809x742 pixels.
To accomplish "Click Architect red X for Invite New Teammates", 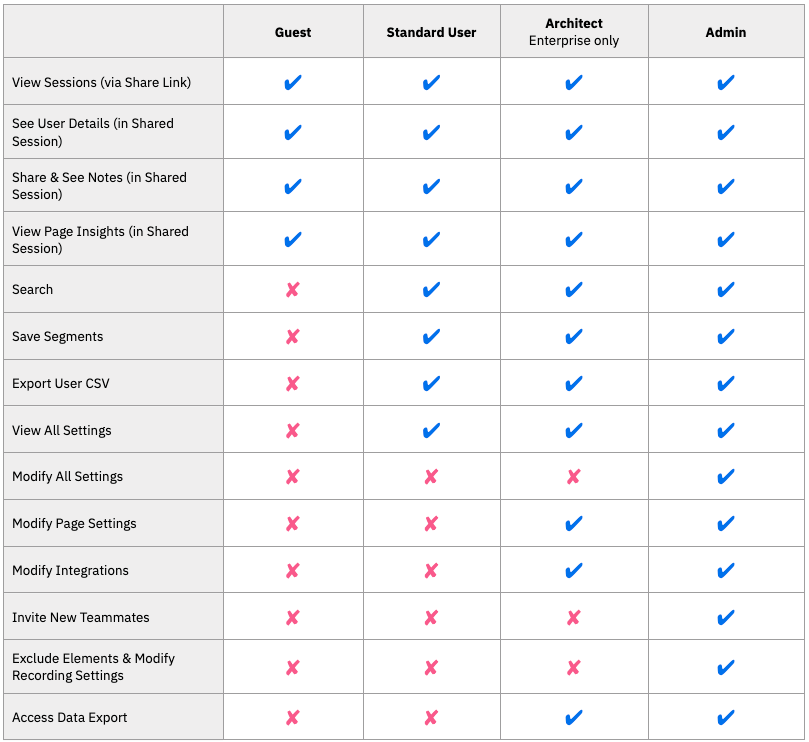I will 573,617.
